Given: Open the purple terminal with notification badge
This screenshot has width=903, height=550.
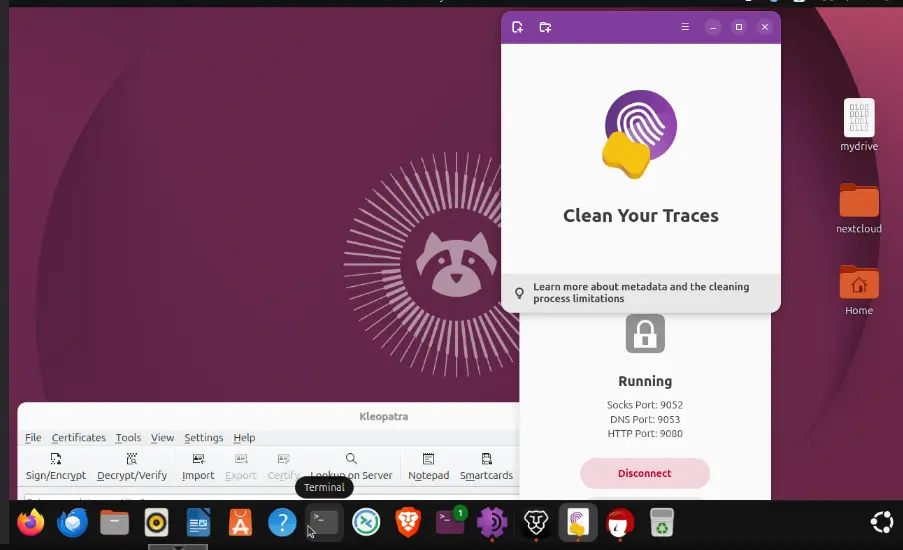Looking at the screenshot, I should (450, 522).
